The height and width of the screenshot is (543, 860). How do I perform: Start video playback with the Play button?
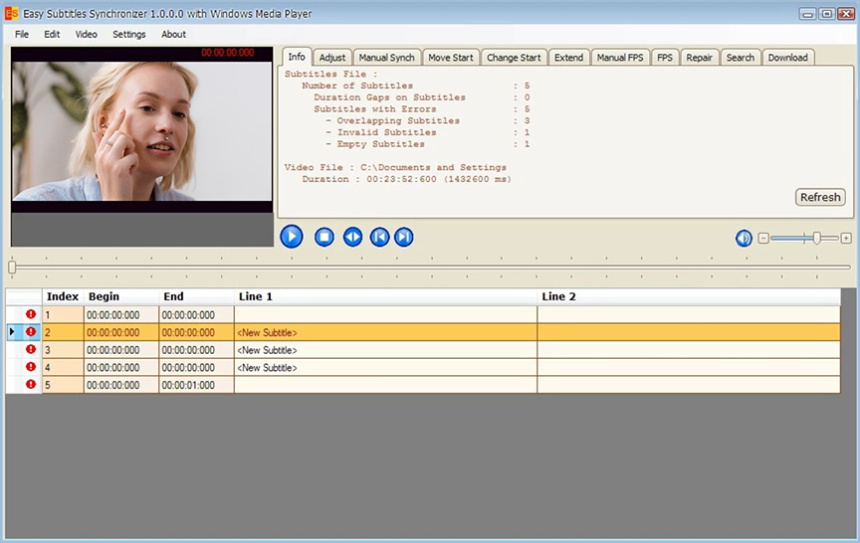click(291, 237)
